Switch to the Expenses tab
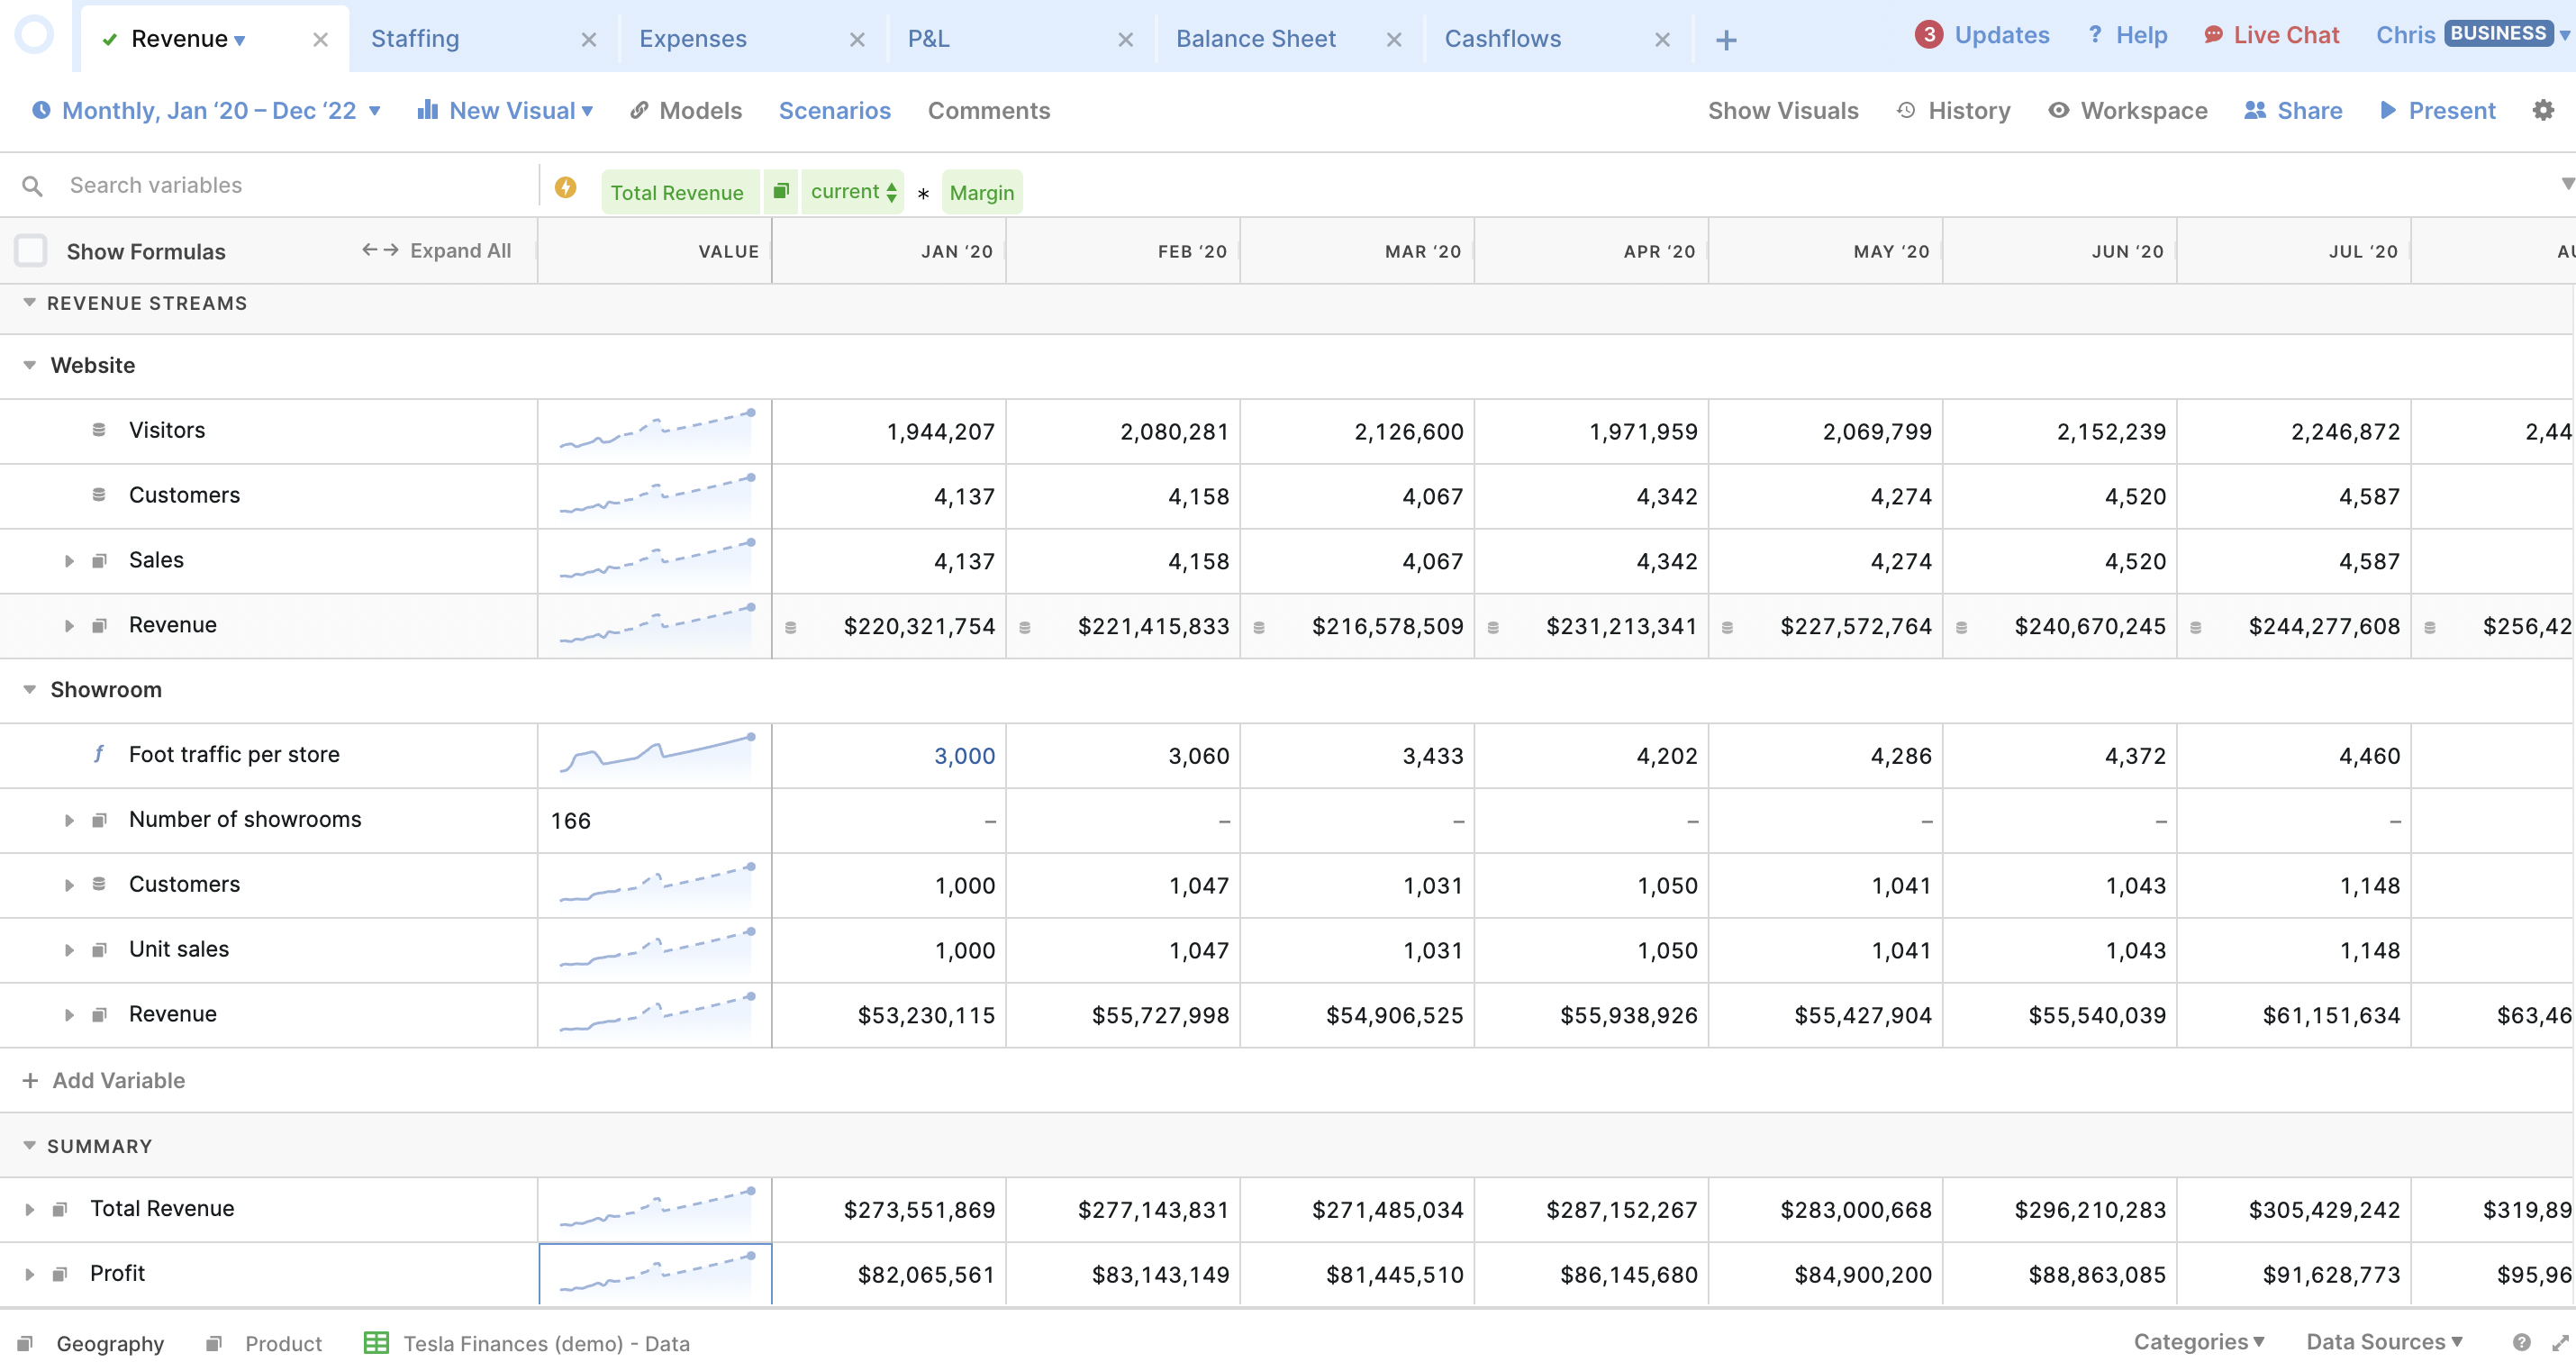 tap(693, 39)
